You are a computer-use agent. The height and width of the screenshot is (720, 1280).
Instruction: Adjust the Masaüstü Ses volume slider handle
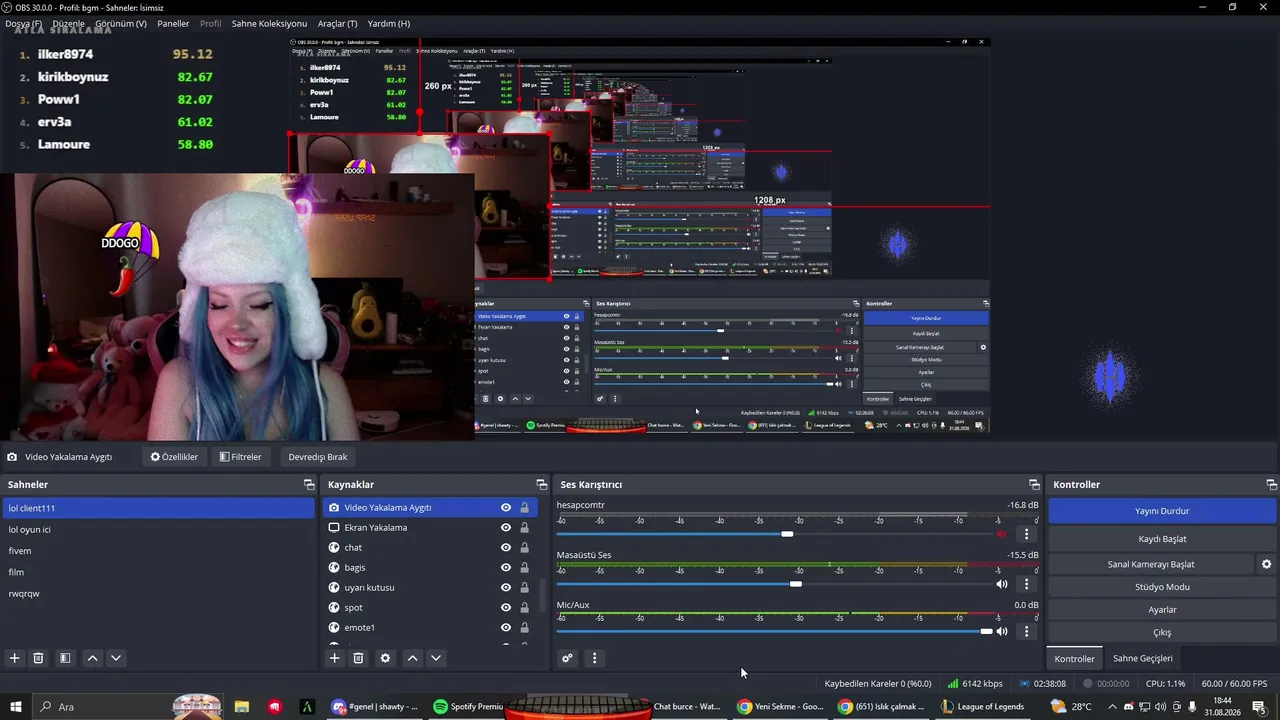pos(795,584)
